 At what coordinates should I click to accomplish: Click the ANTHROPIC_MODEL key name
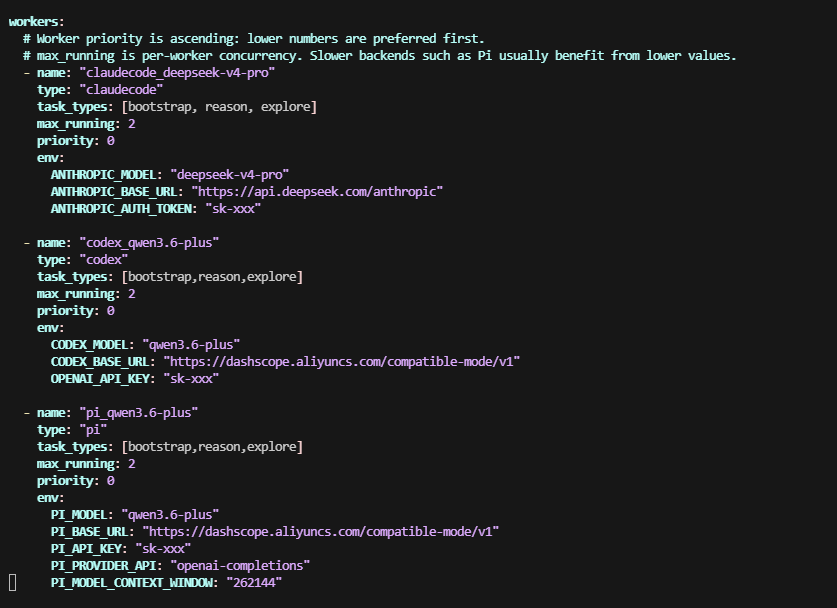point(103,175)
